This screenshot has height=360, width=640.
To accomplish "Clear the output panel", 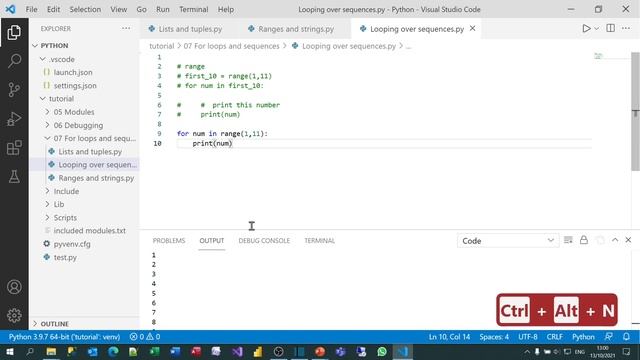I will click(568, 240).
